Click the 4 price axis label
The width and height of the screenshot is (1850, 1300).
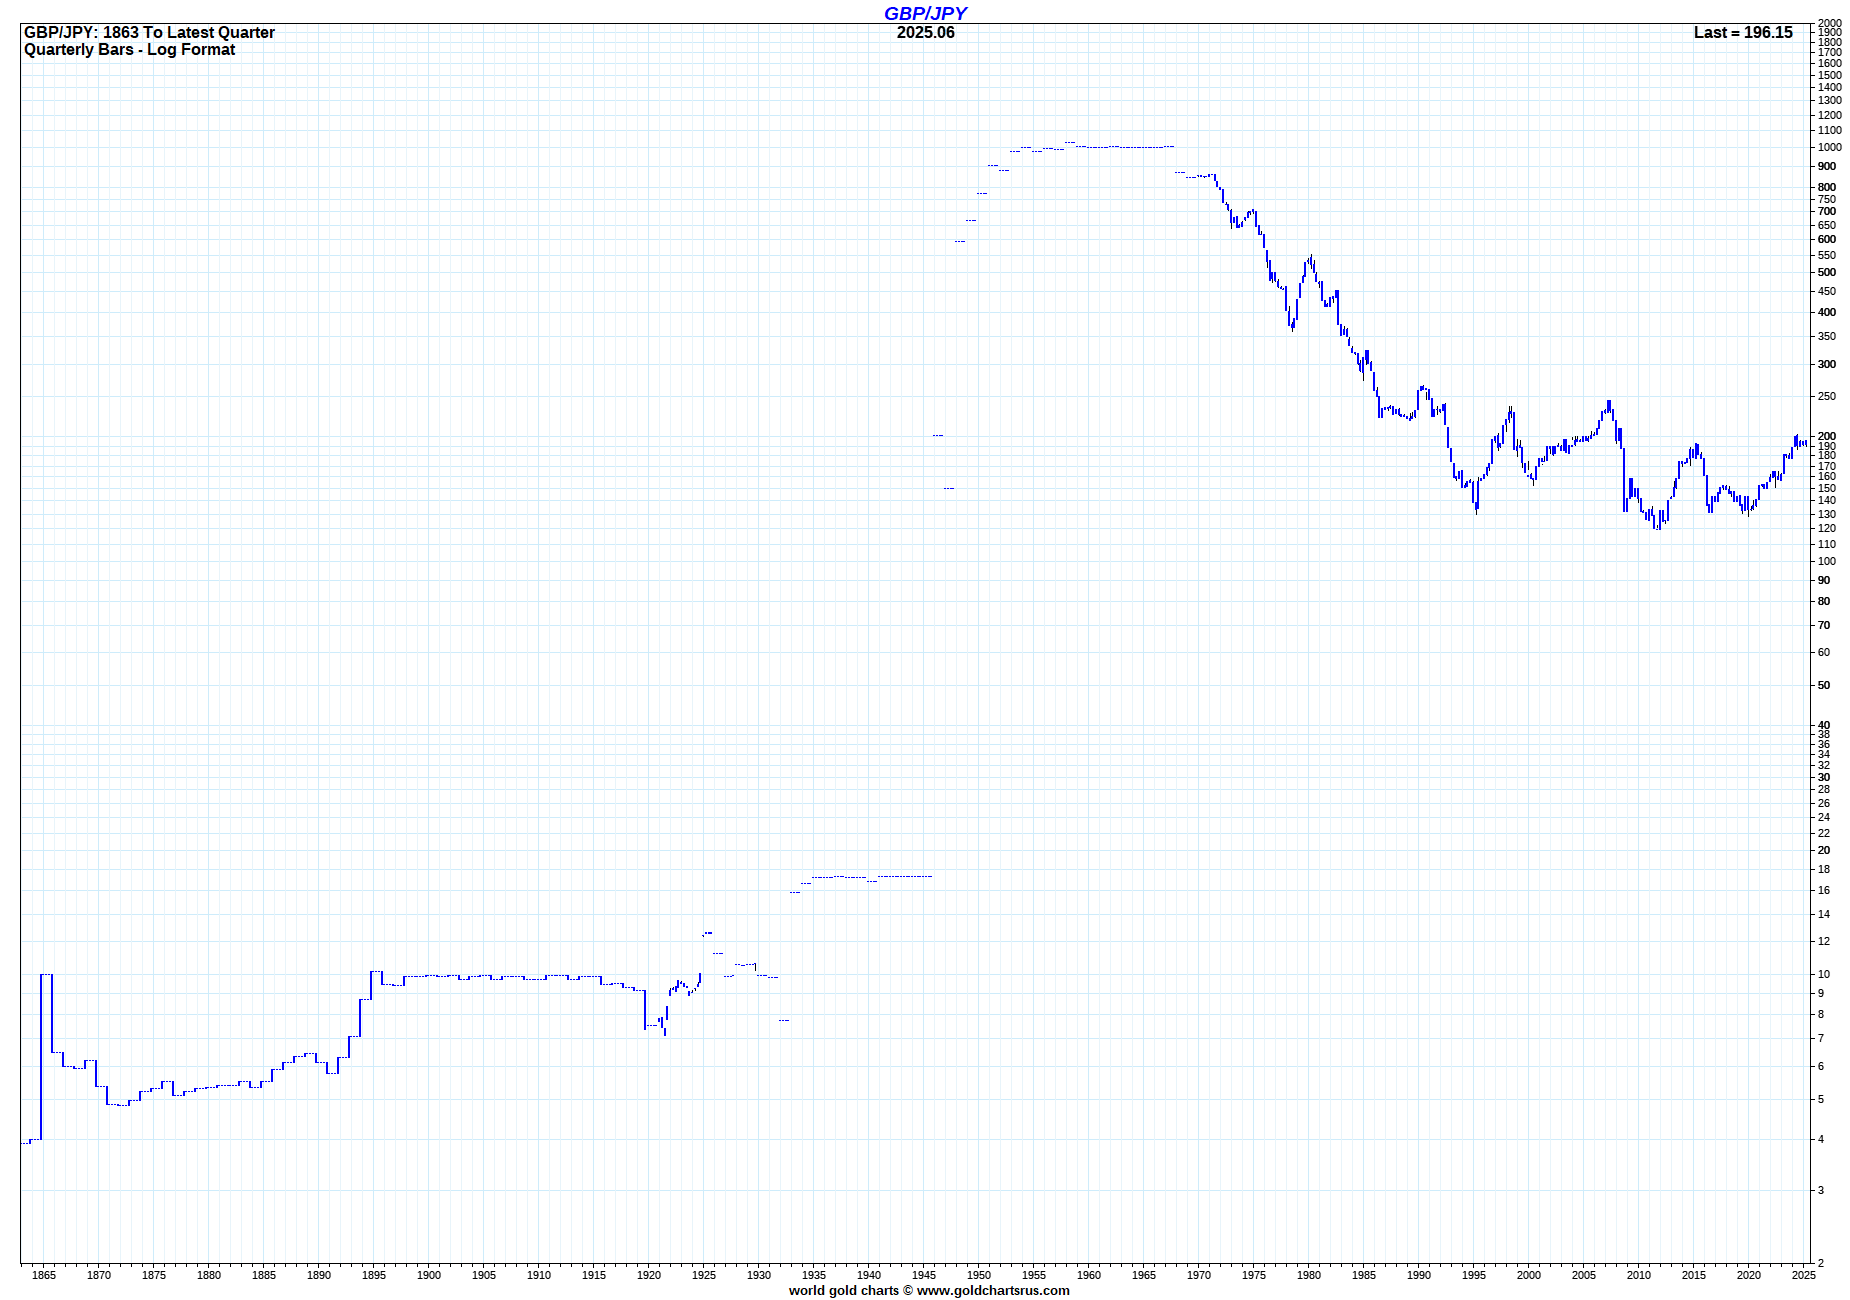(1821, 1139)
